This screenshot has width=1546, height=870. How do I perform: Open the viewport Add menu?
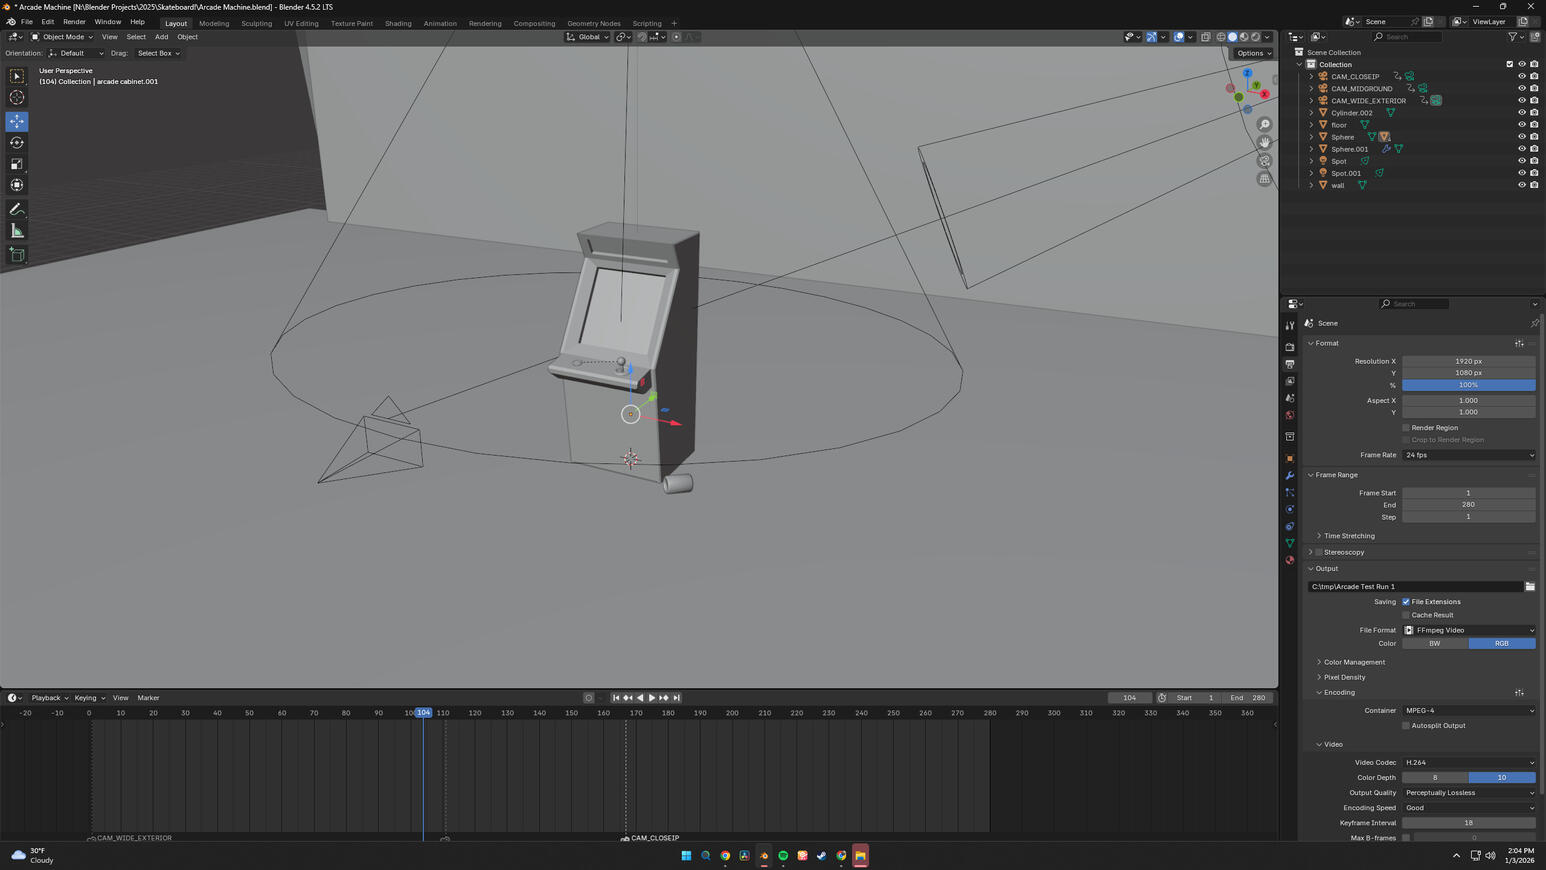161,37
